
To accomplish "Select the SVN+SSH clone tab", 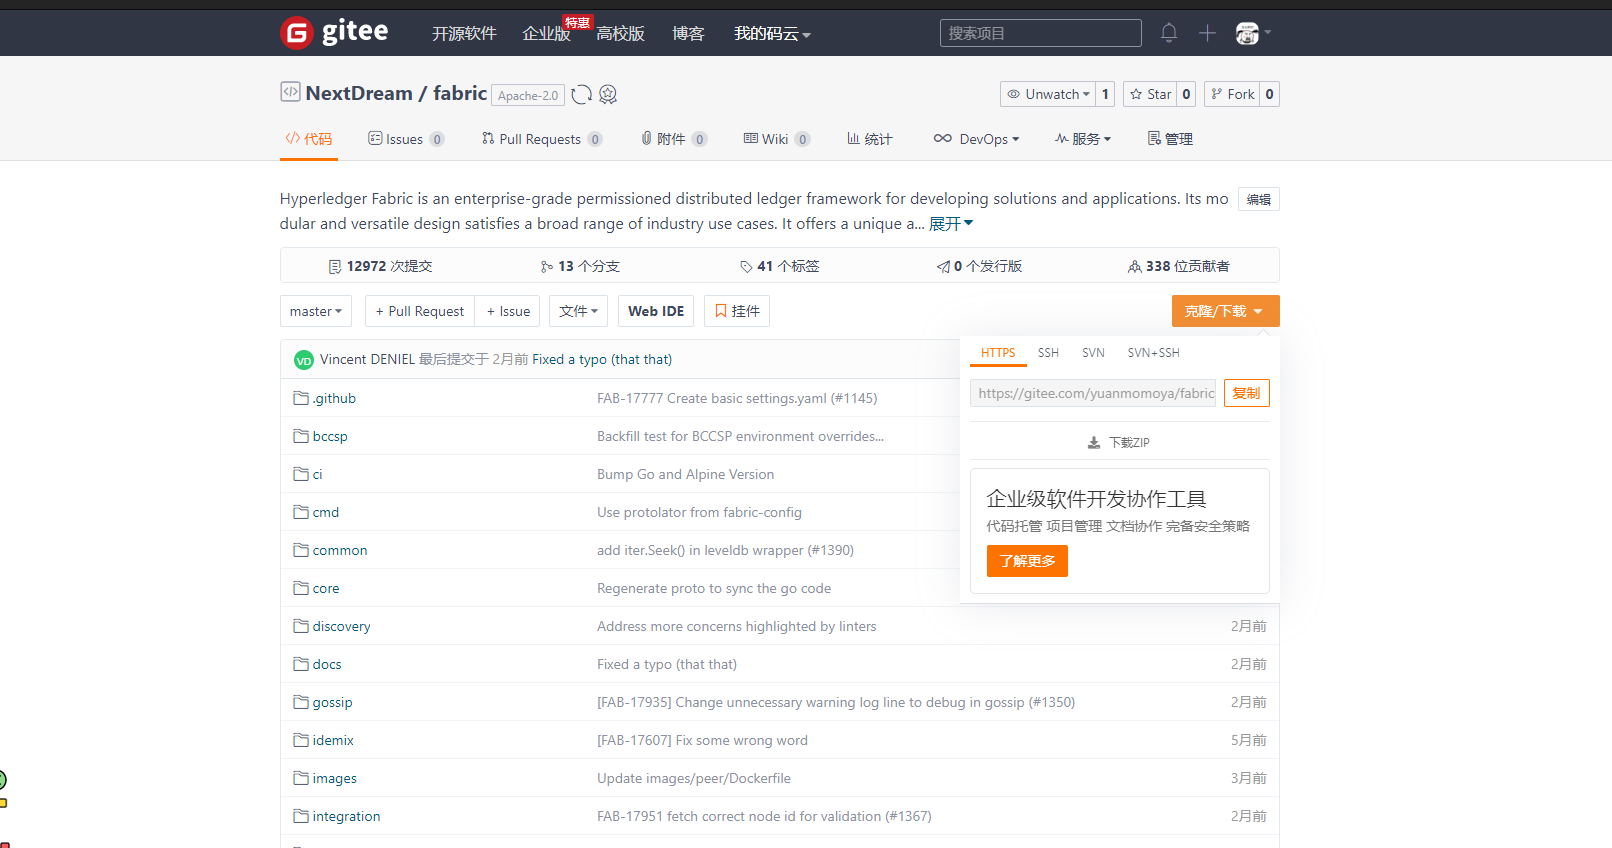I will tap(1153, 353).
